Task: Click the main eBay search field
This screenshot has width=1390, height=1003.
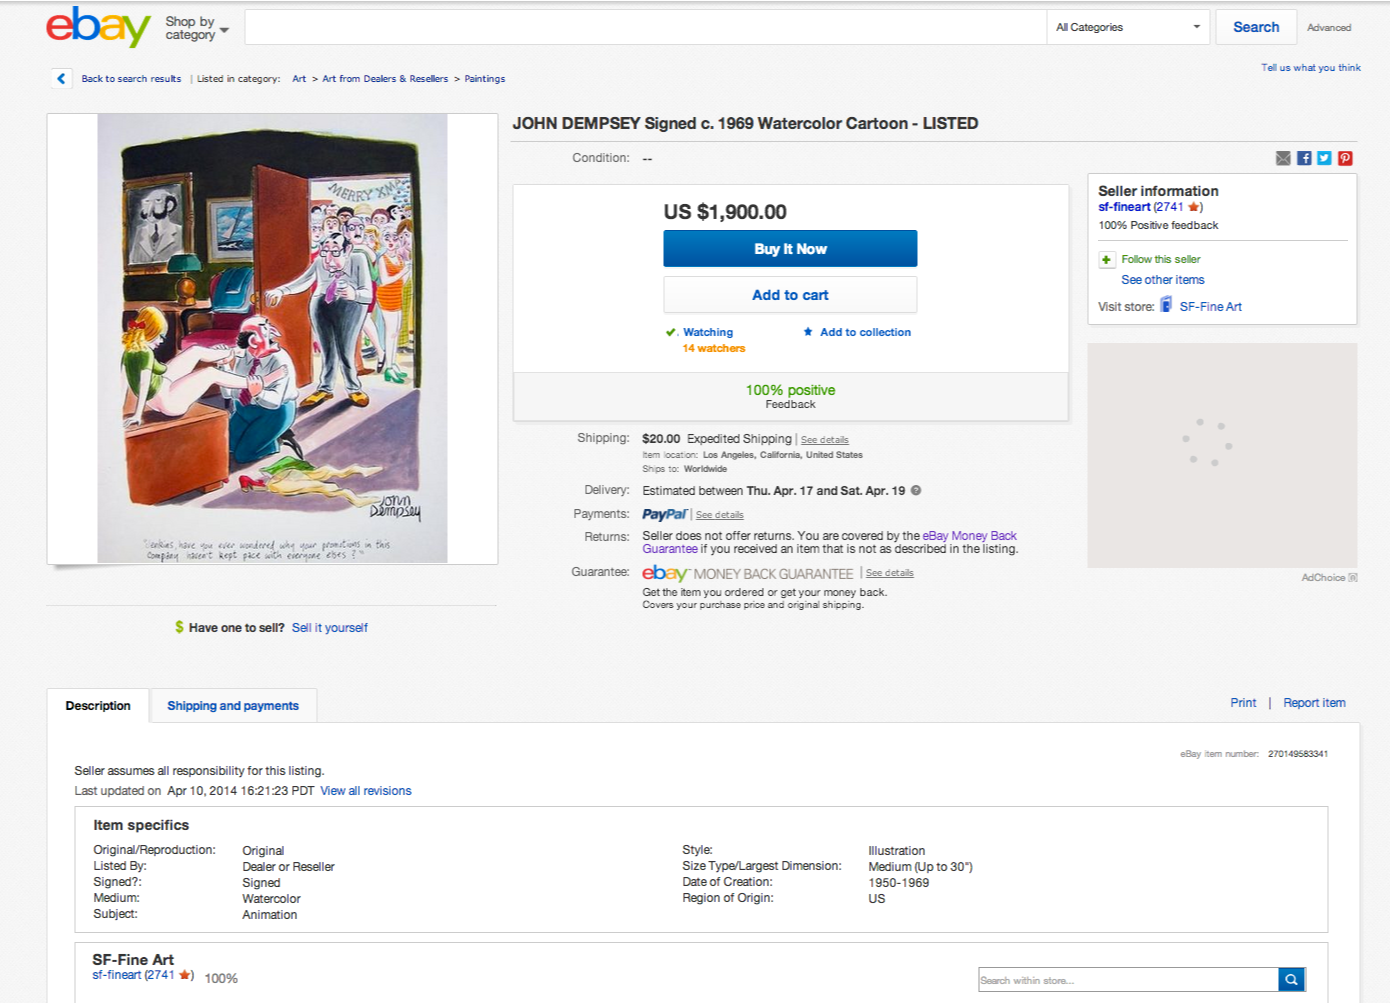Action: coord(645,27)
